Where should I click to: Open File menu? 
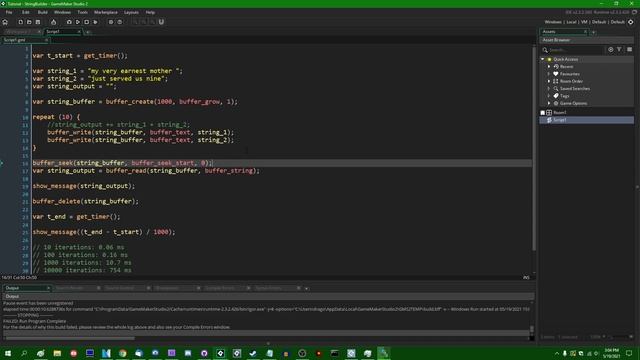point(9,12)
